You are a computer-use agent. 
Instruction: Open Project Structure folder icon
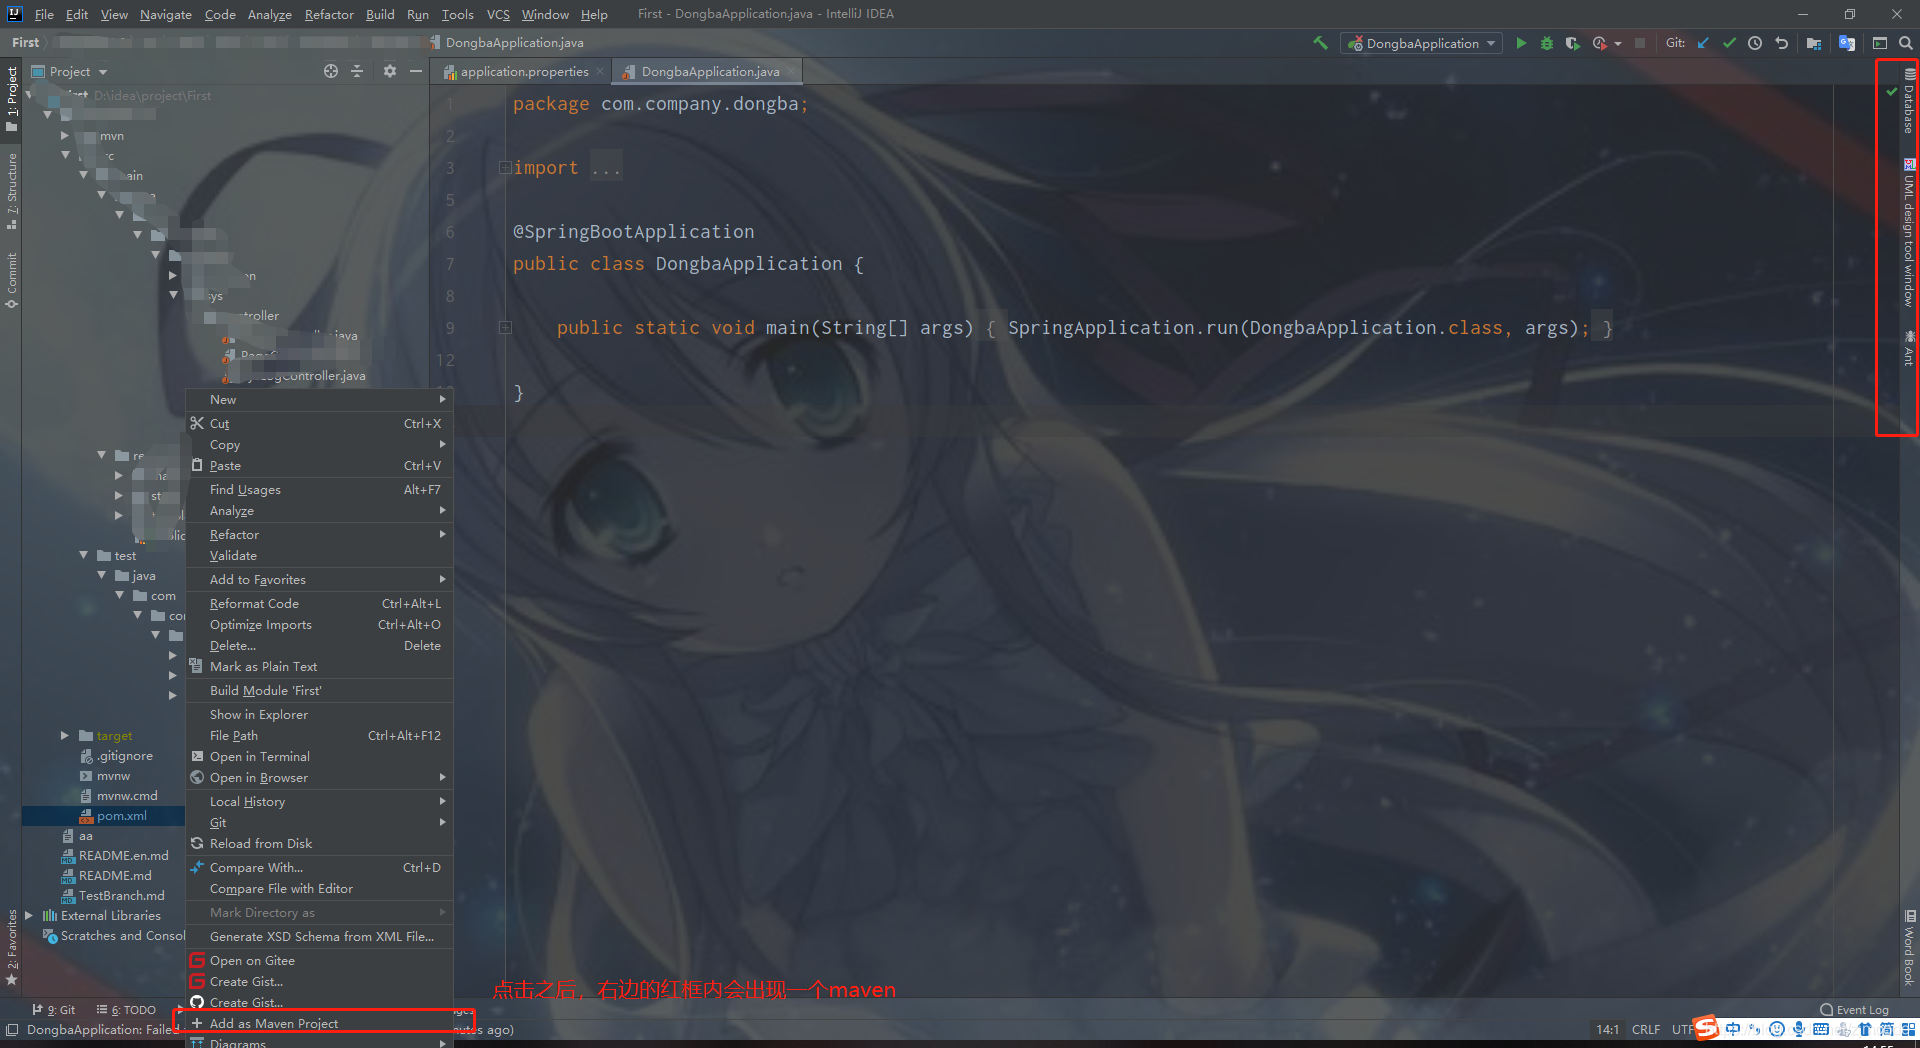click(1814, 43)
